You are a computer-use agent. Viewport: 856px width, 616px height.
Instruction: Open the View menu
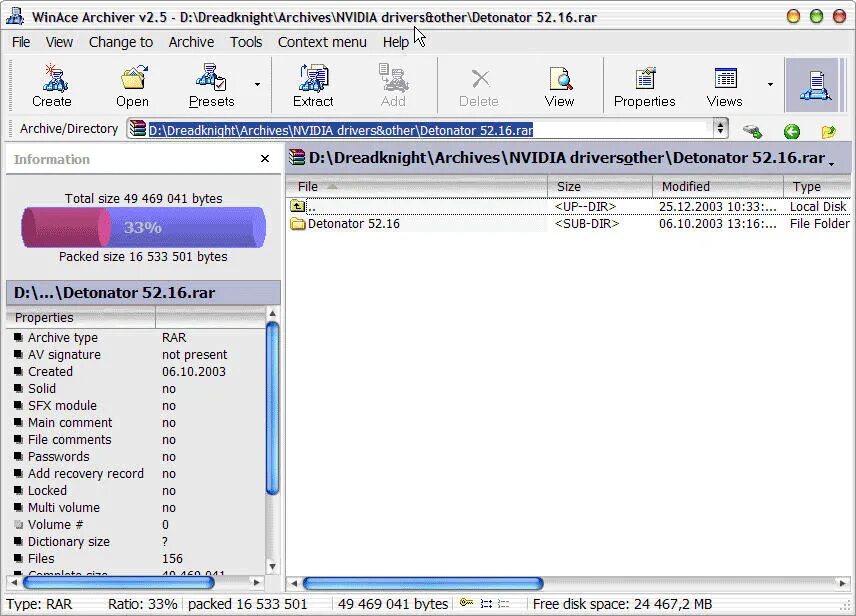[x=59, y=42]
